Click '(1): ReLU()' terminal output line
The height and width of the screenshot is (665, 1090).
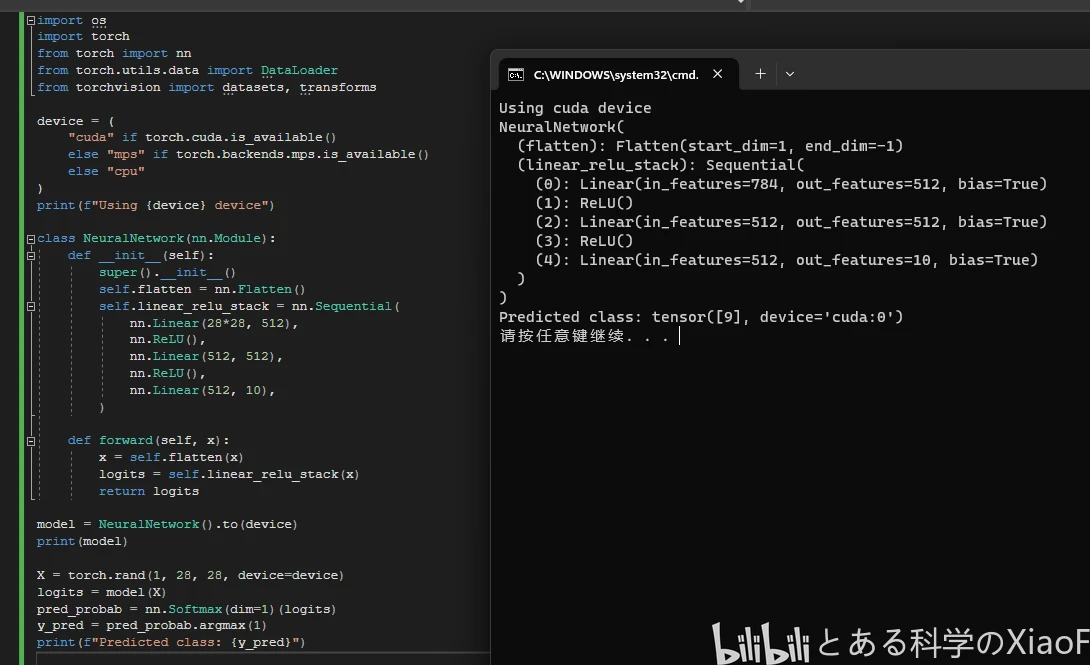584,203
